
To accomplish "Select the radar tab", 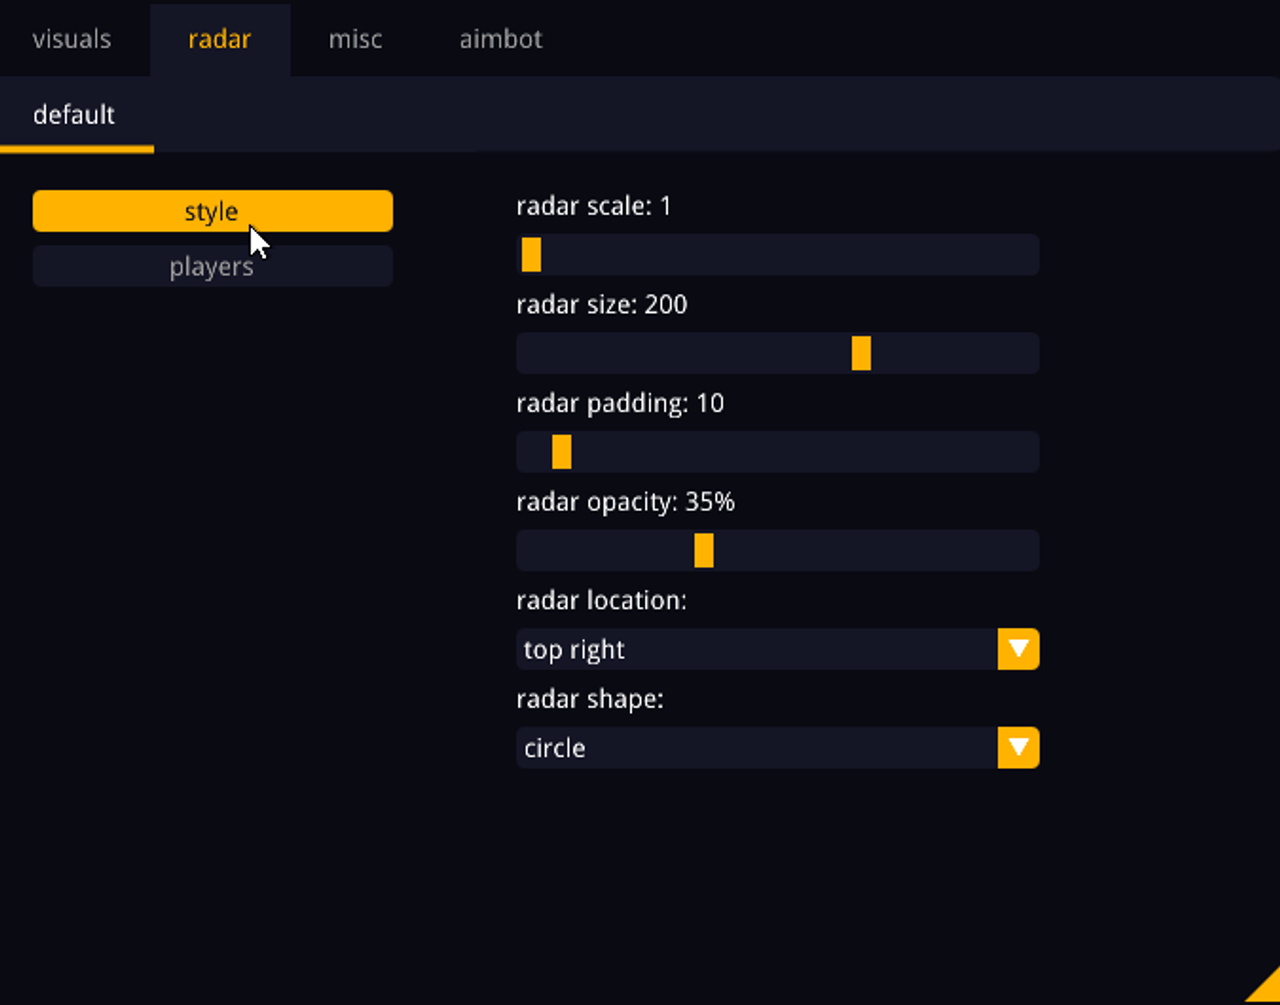I will point(219,40).
